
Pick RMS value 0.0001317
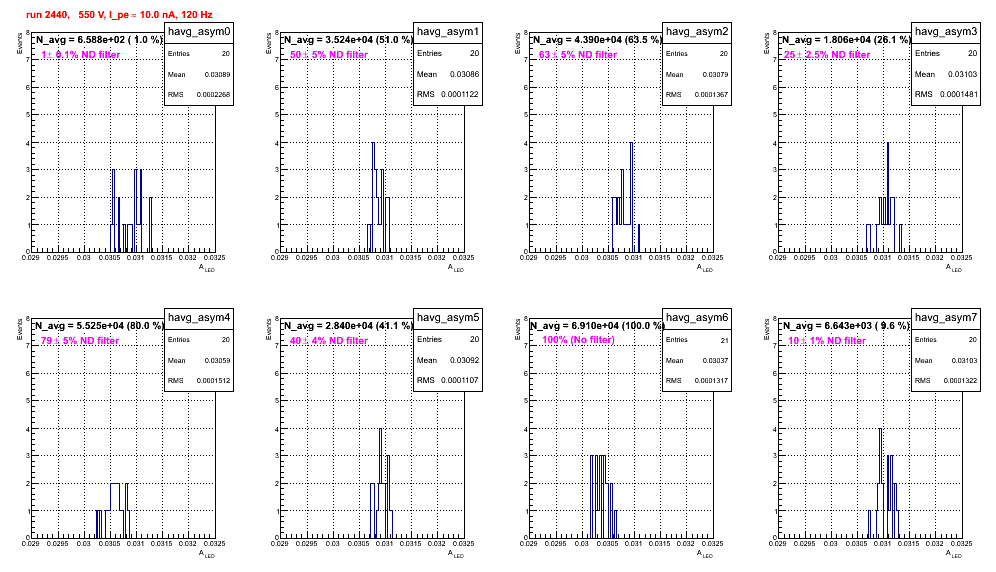tap(711, 381)
